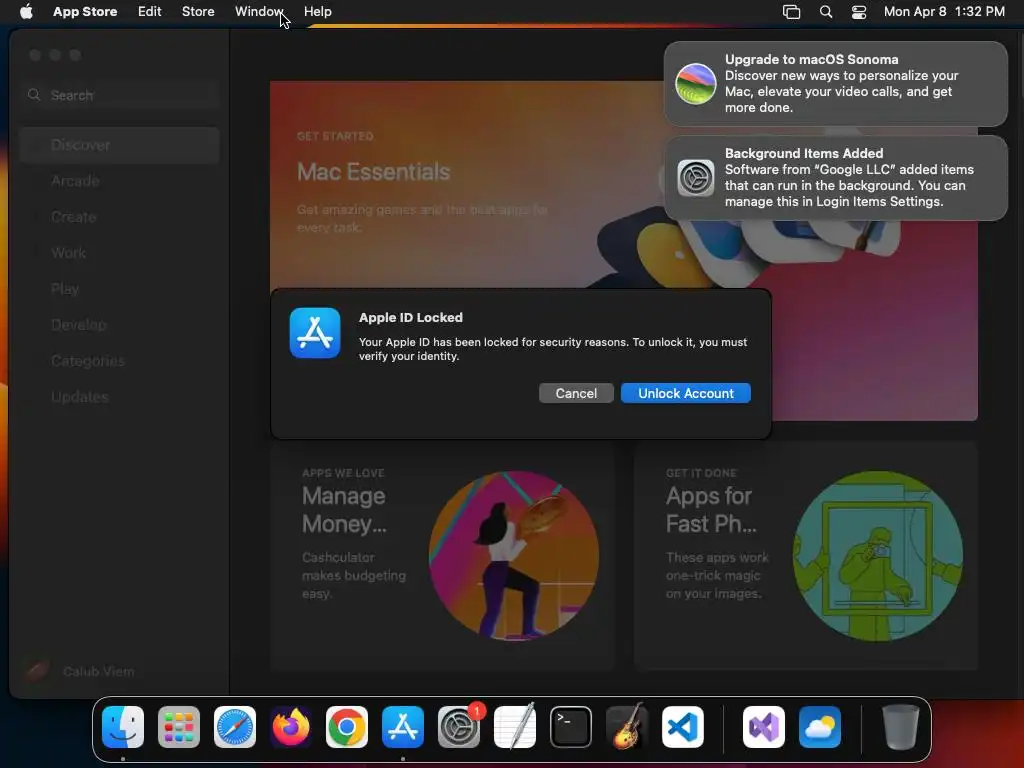The width and height of the screenshot is (1024, 768).
Task: Open TextEdit from the dock
Action: pyautogui.click(x=515, y=727)
